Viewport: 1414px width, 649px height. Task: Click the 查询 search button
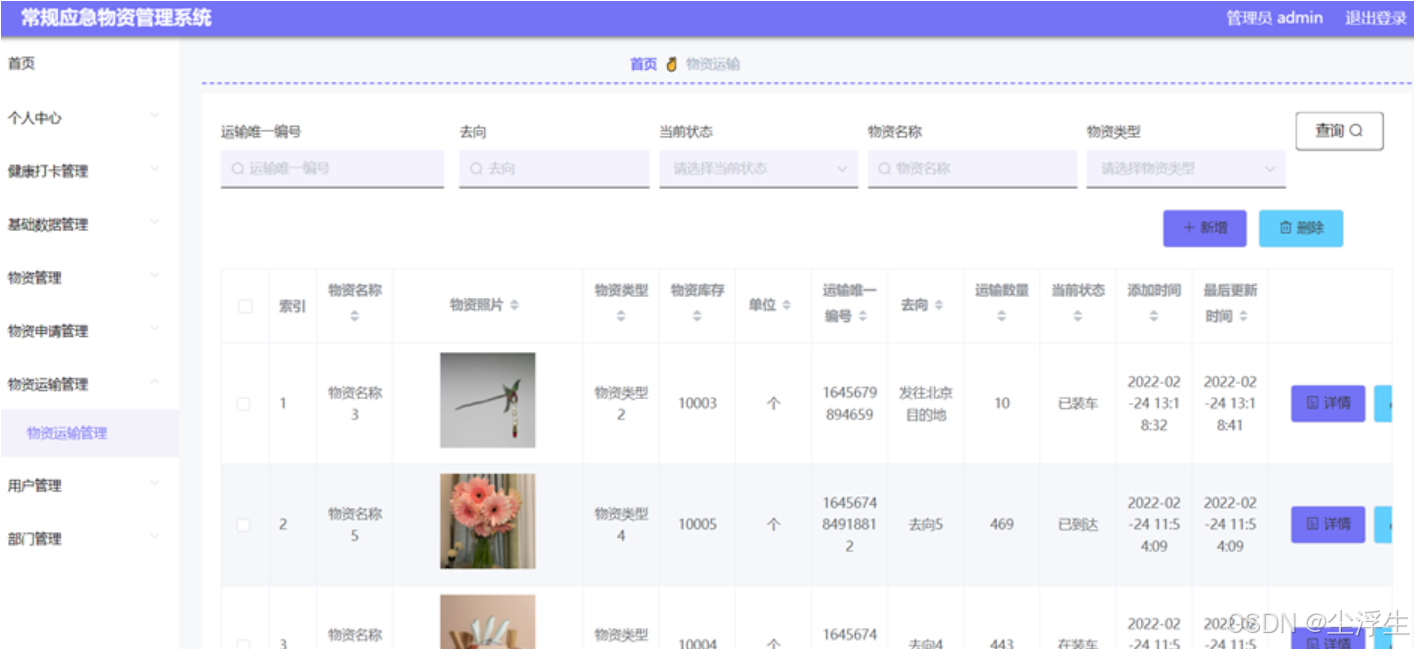click(1339, 131)
